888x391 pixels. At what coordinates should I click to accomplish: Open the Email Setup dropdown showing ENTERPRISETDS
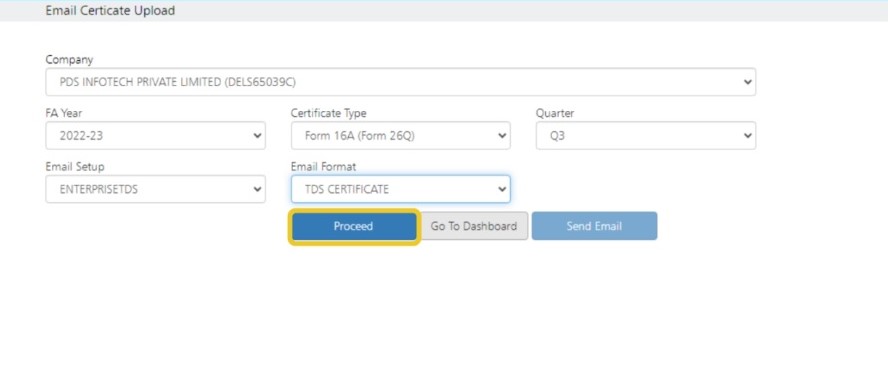[x=156, y=189]
